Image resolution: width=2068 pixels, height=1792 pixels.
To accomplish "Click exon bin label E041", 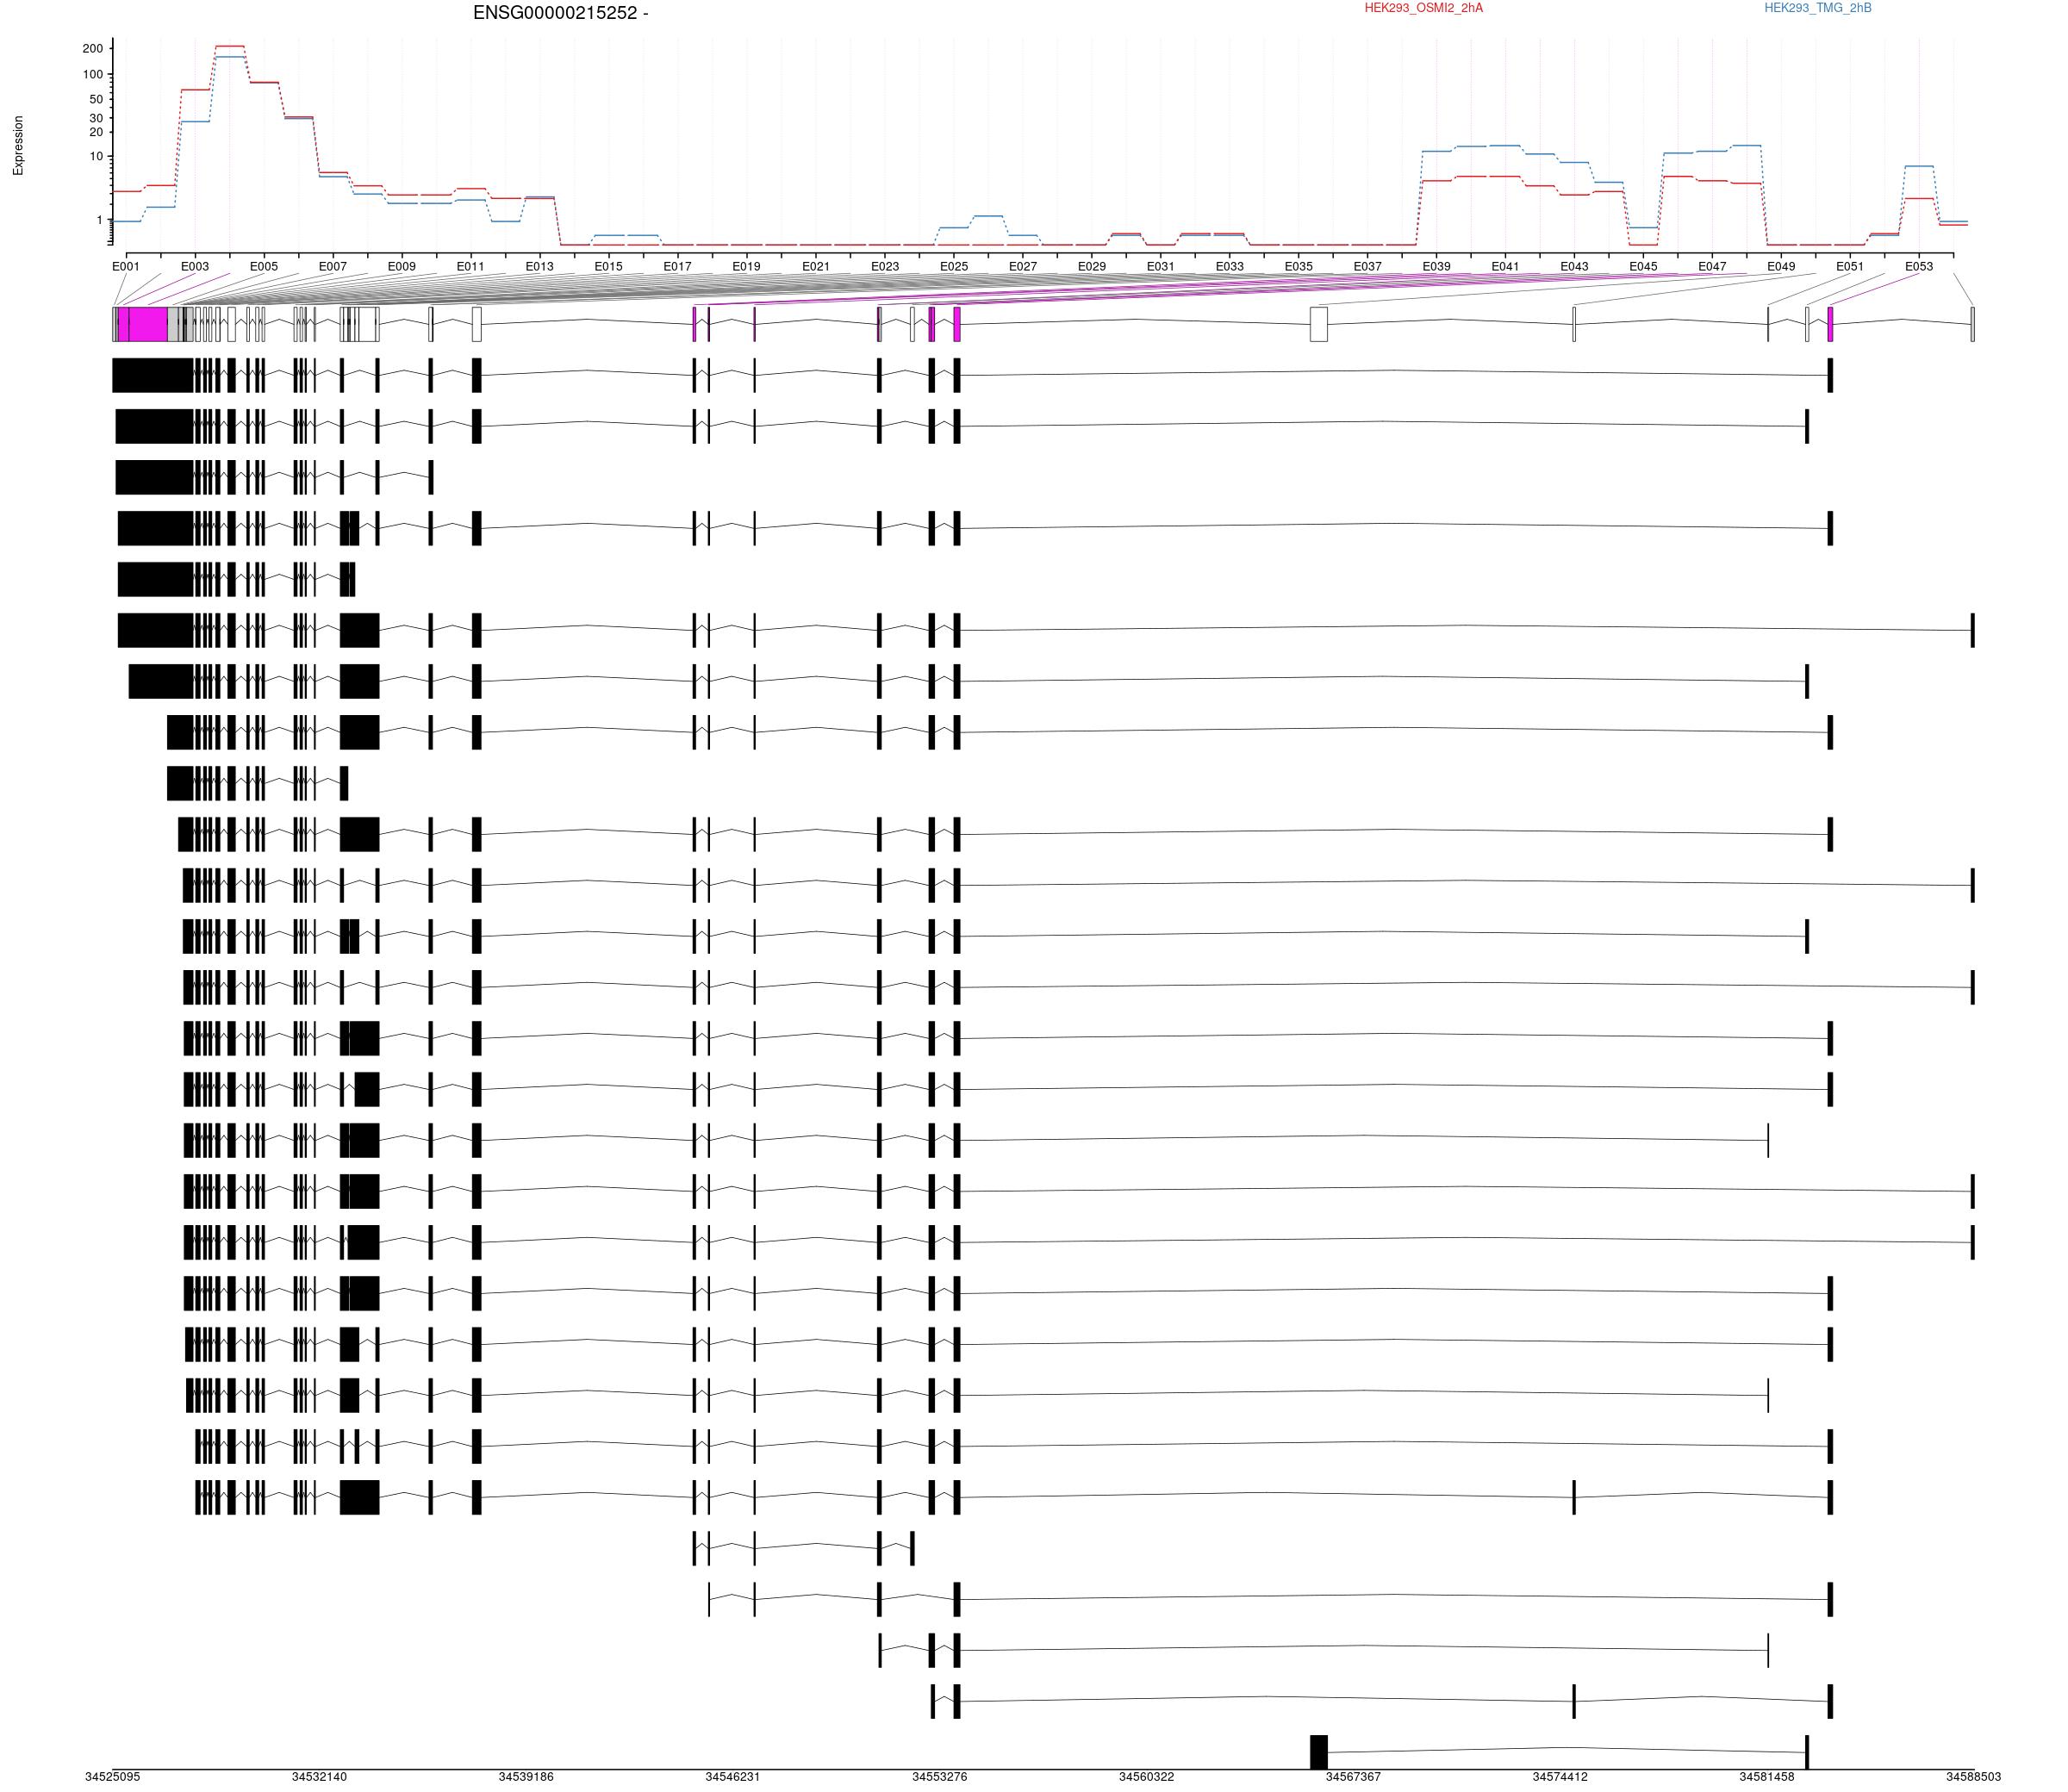I will (1506, 267).
